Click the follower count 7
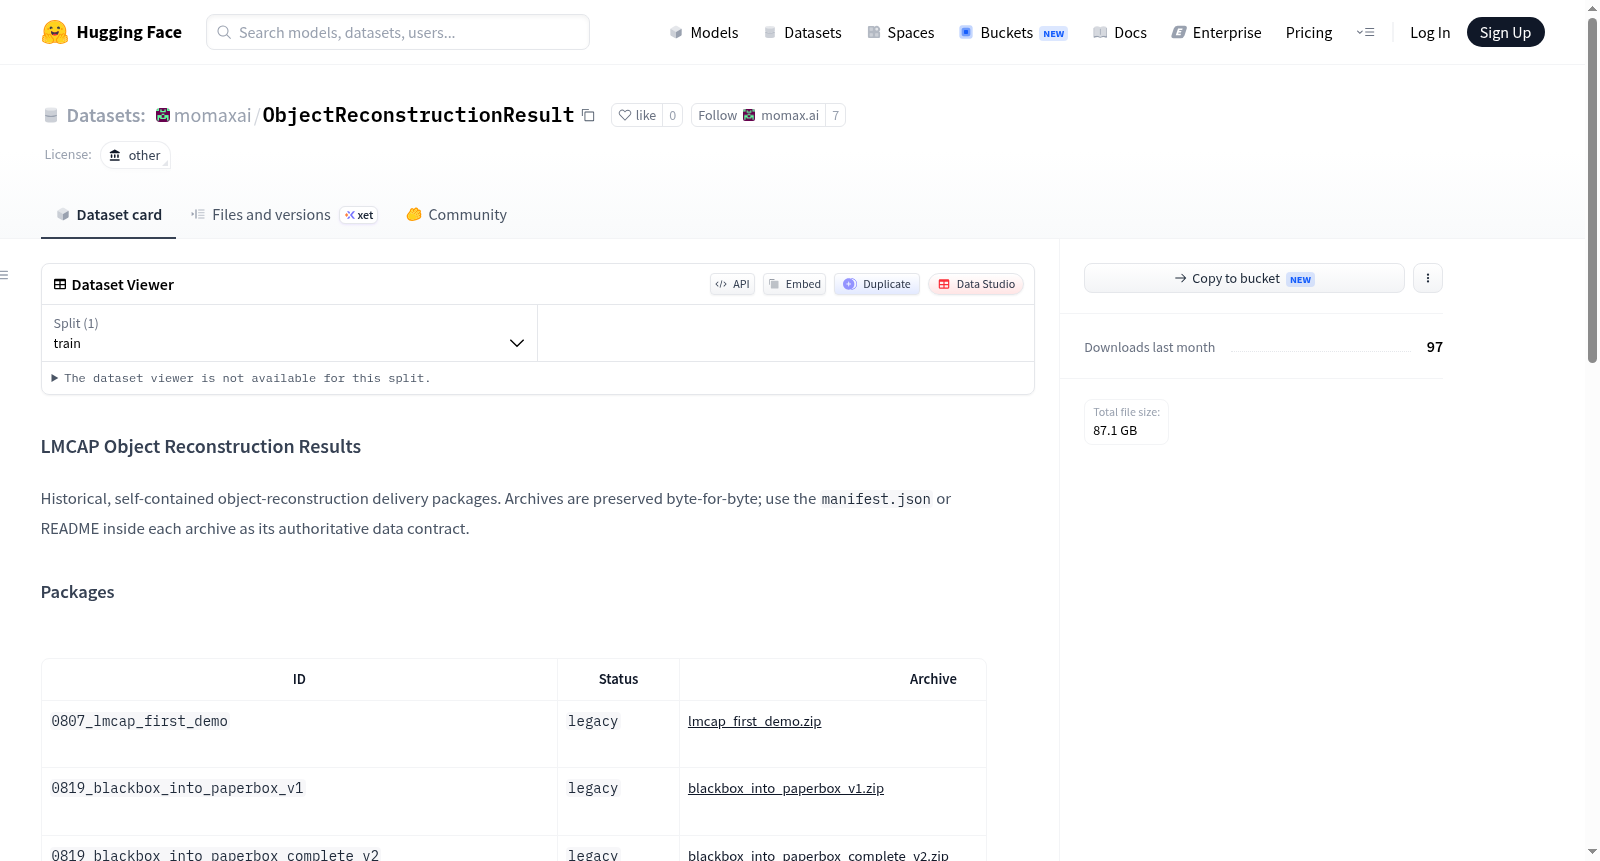This screenshot has height=861, width=1600. click(836, 115)
